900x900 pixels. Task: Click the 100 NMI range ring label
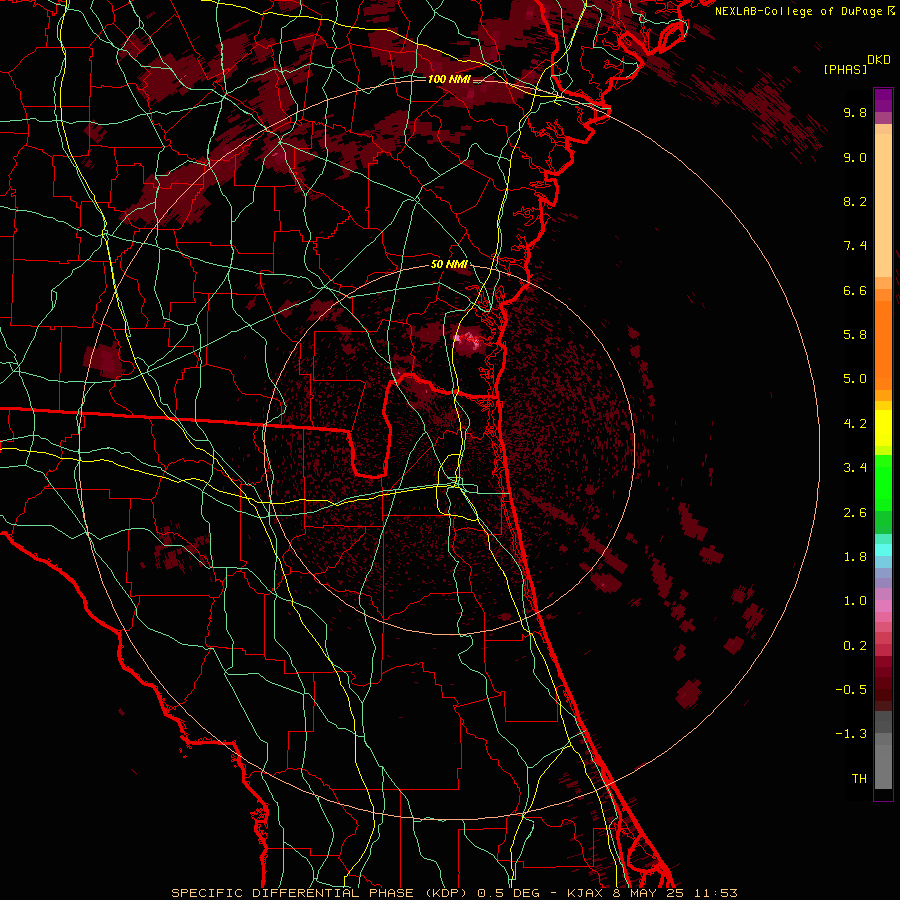pos(449,79)
